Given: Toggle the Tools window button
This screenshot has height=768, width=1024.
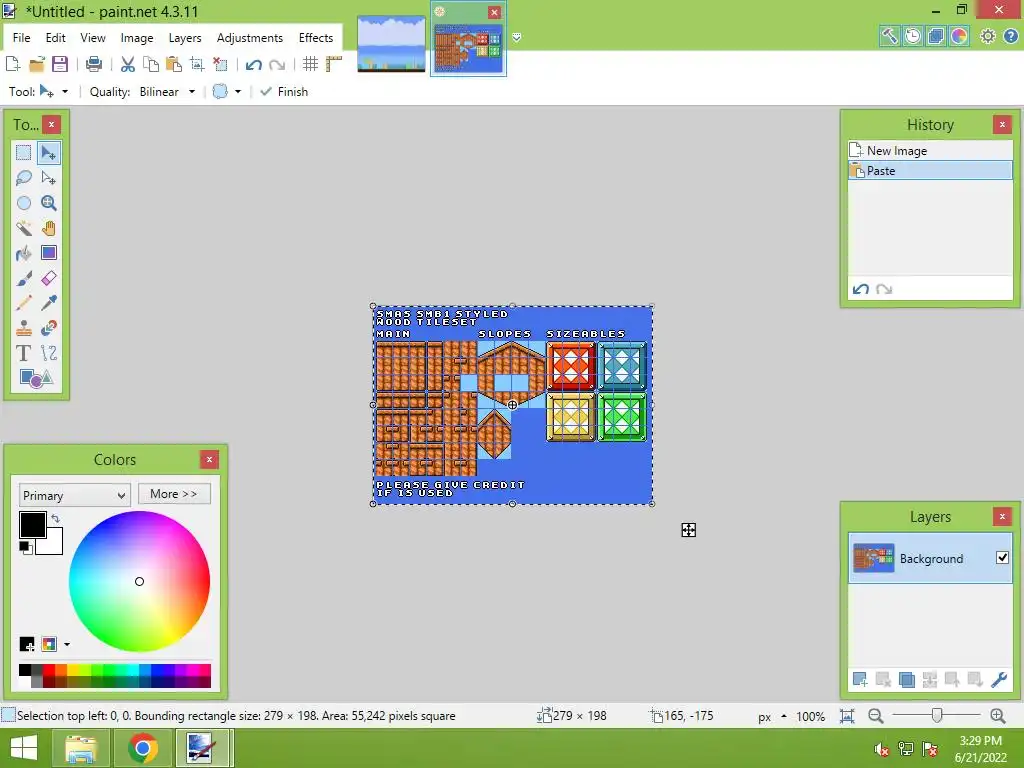Looking at the screenshot, I should [889, 36].
